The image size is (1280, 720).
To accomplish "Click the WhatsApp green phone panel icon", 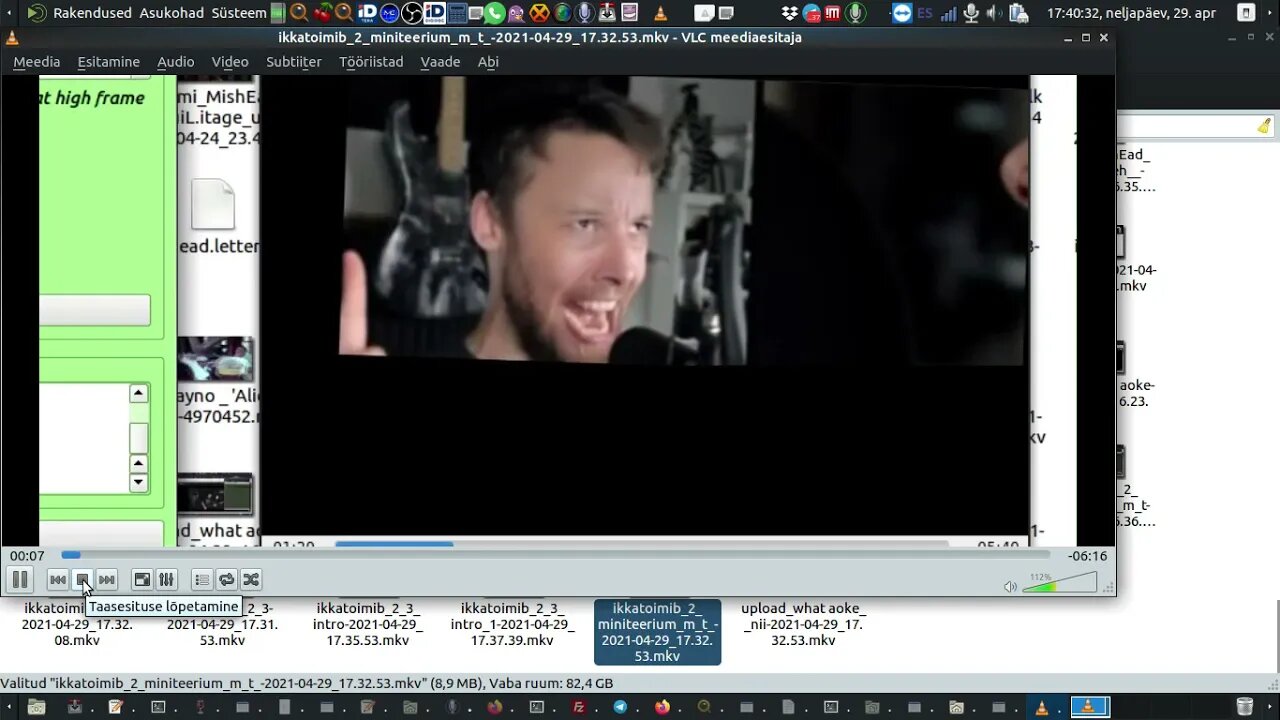I will (494, 13).
